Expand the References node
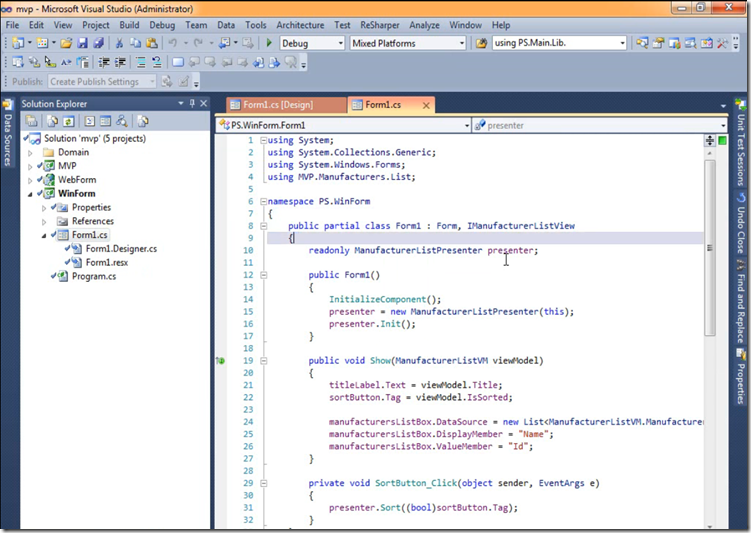The image size is (751, 533). coord(44,222)
